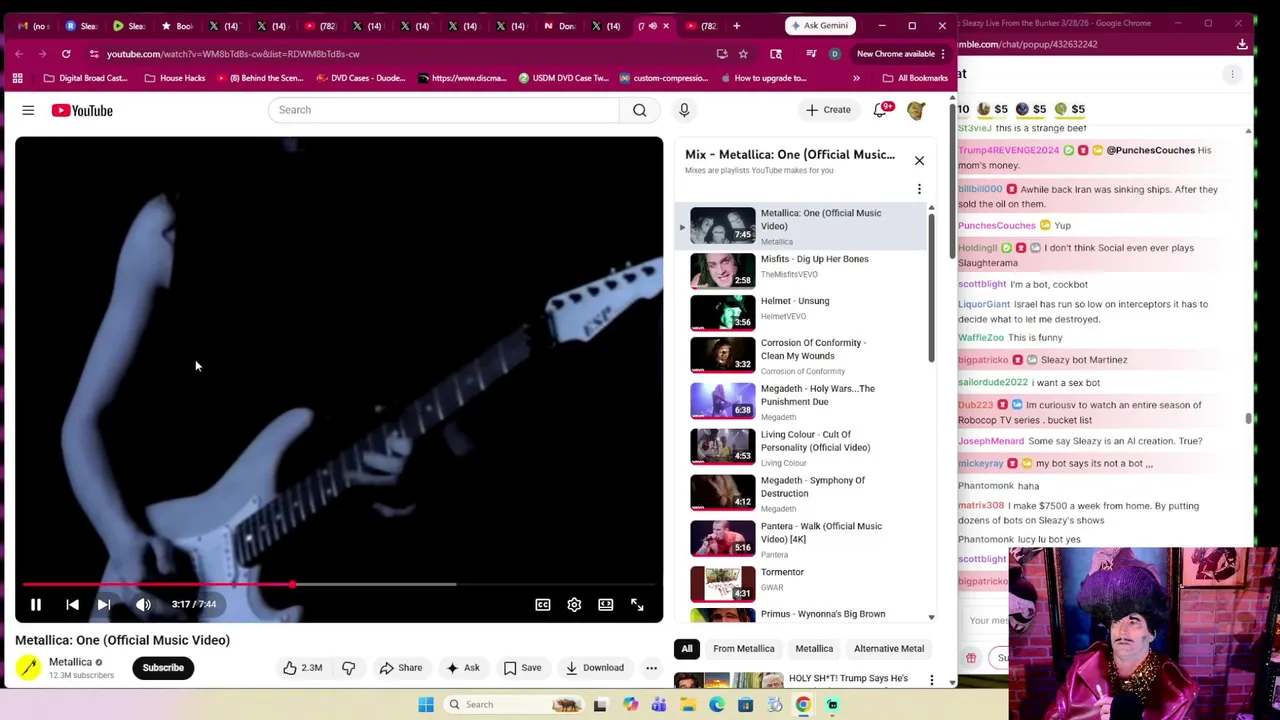
Task: Switch to the Gmail tab
Action: [x=32, y=26]
